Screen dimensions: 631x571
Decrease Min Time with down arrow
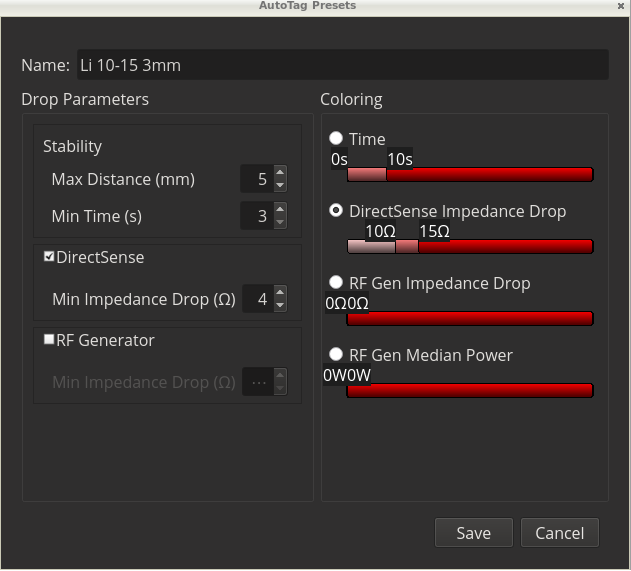(x=280, y=222)
